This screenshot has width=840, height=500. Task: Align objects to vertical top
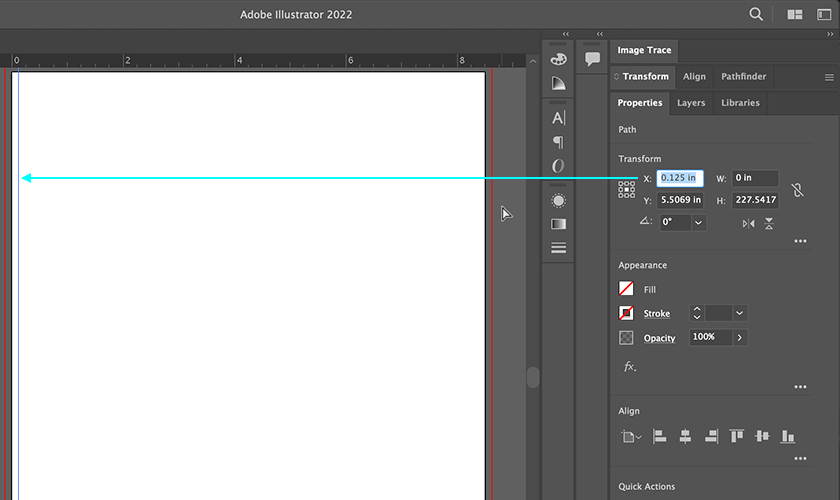(x=737, y=436)
